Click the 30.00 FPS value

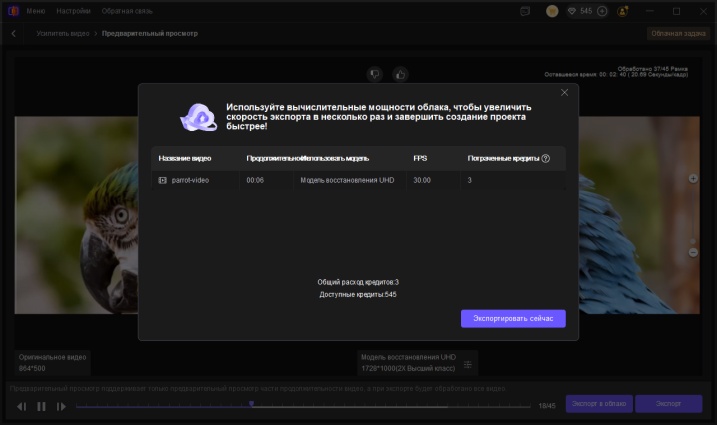tap(422, 180)
